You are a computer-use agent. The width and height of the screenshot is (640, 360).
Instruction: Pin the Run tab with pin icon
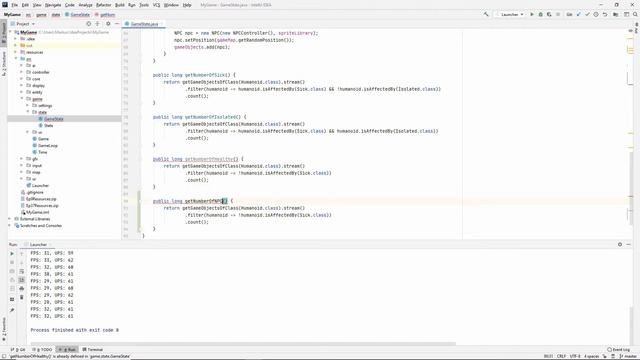click(12, 310)
